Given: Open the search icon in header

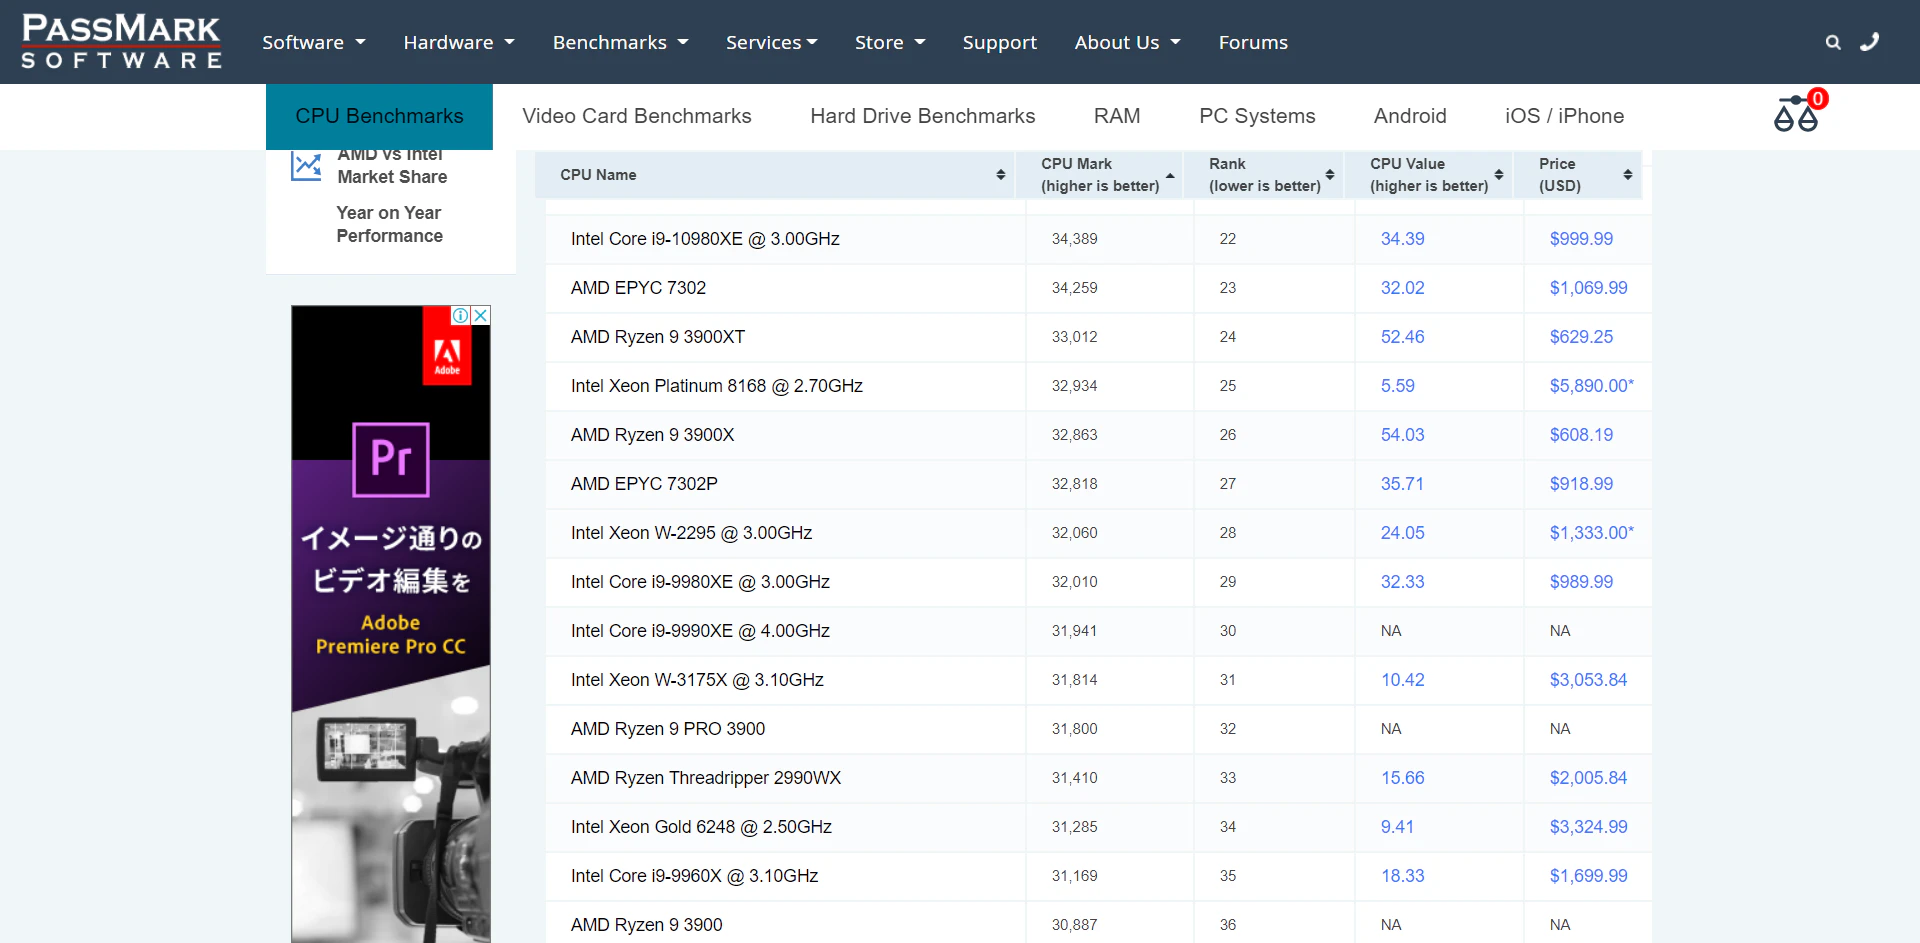Looking at the screenshot, I should pos(1833,42).
